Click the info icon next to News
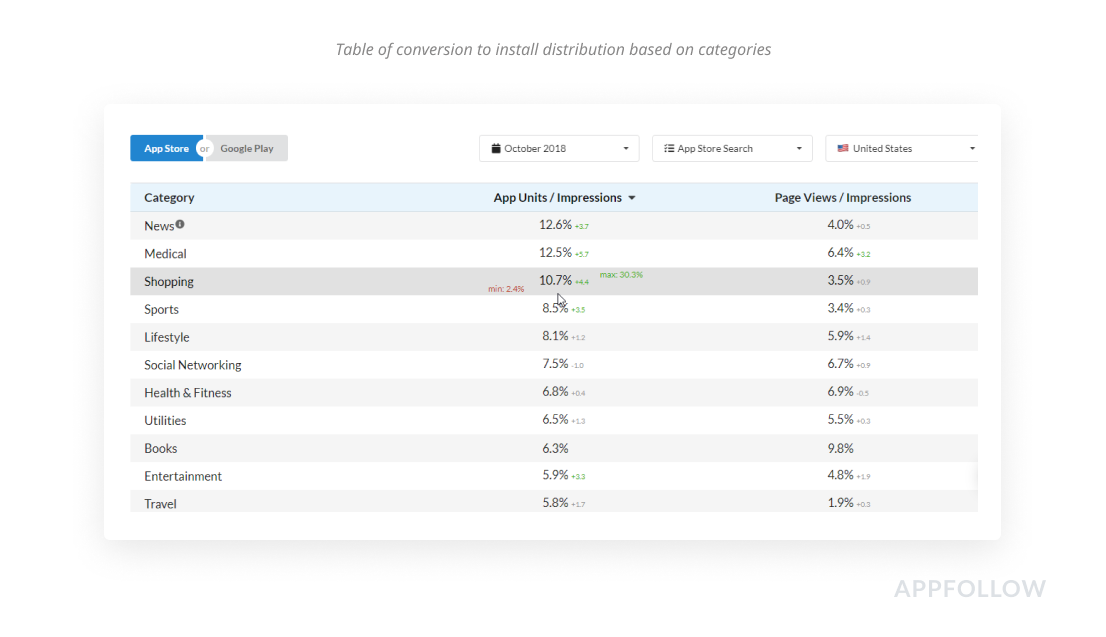 180,224
